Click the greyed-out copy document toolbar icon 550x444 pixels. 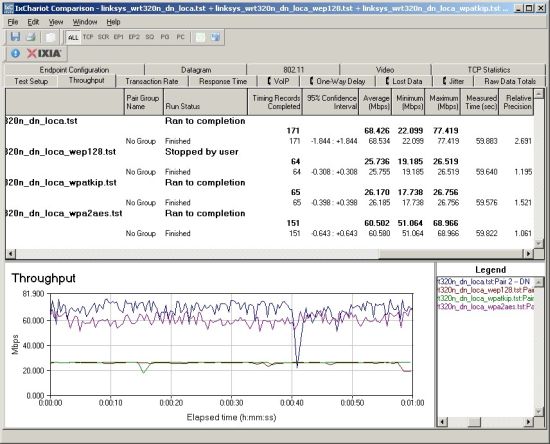51,37
